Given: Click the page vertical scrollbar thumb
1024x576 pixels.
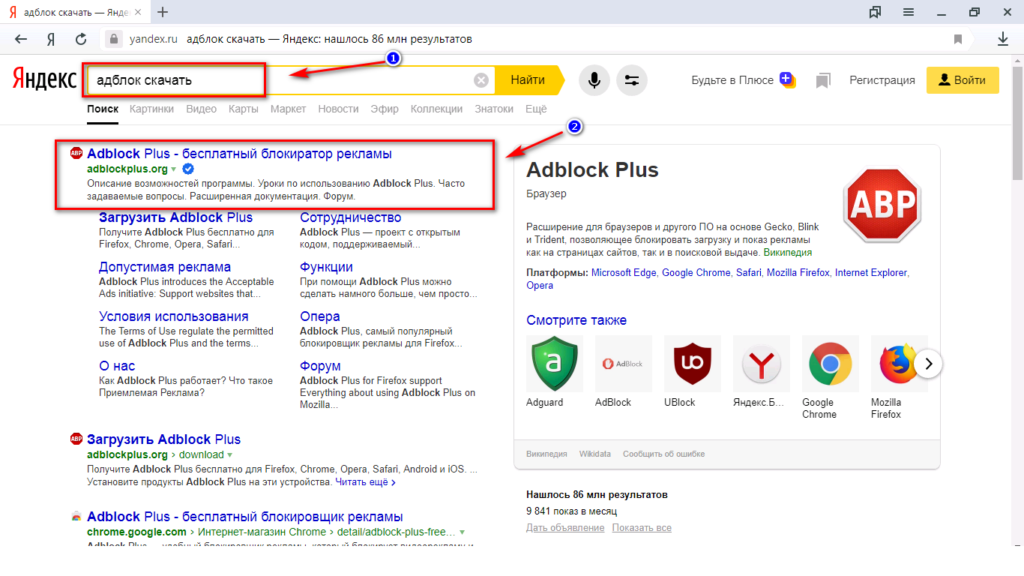Looking at the screenshot, I should [x=1017, y=121].
